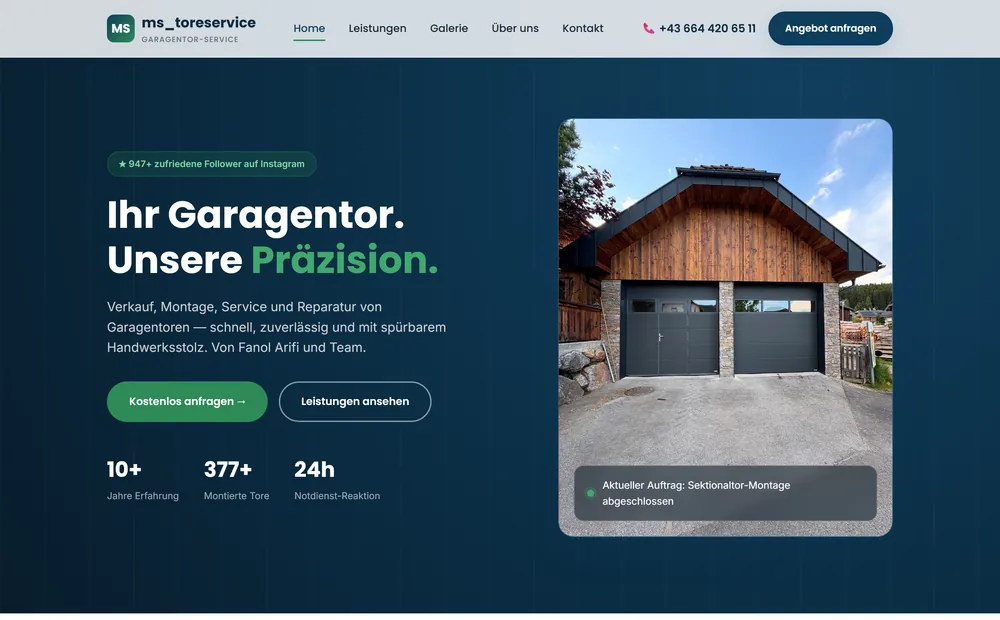Click the pink phone icon
The width and height of the screenshot is (1000, 620).
[x=648, y=28]
